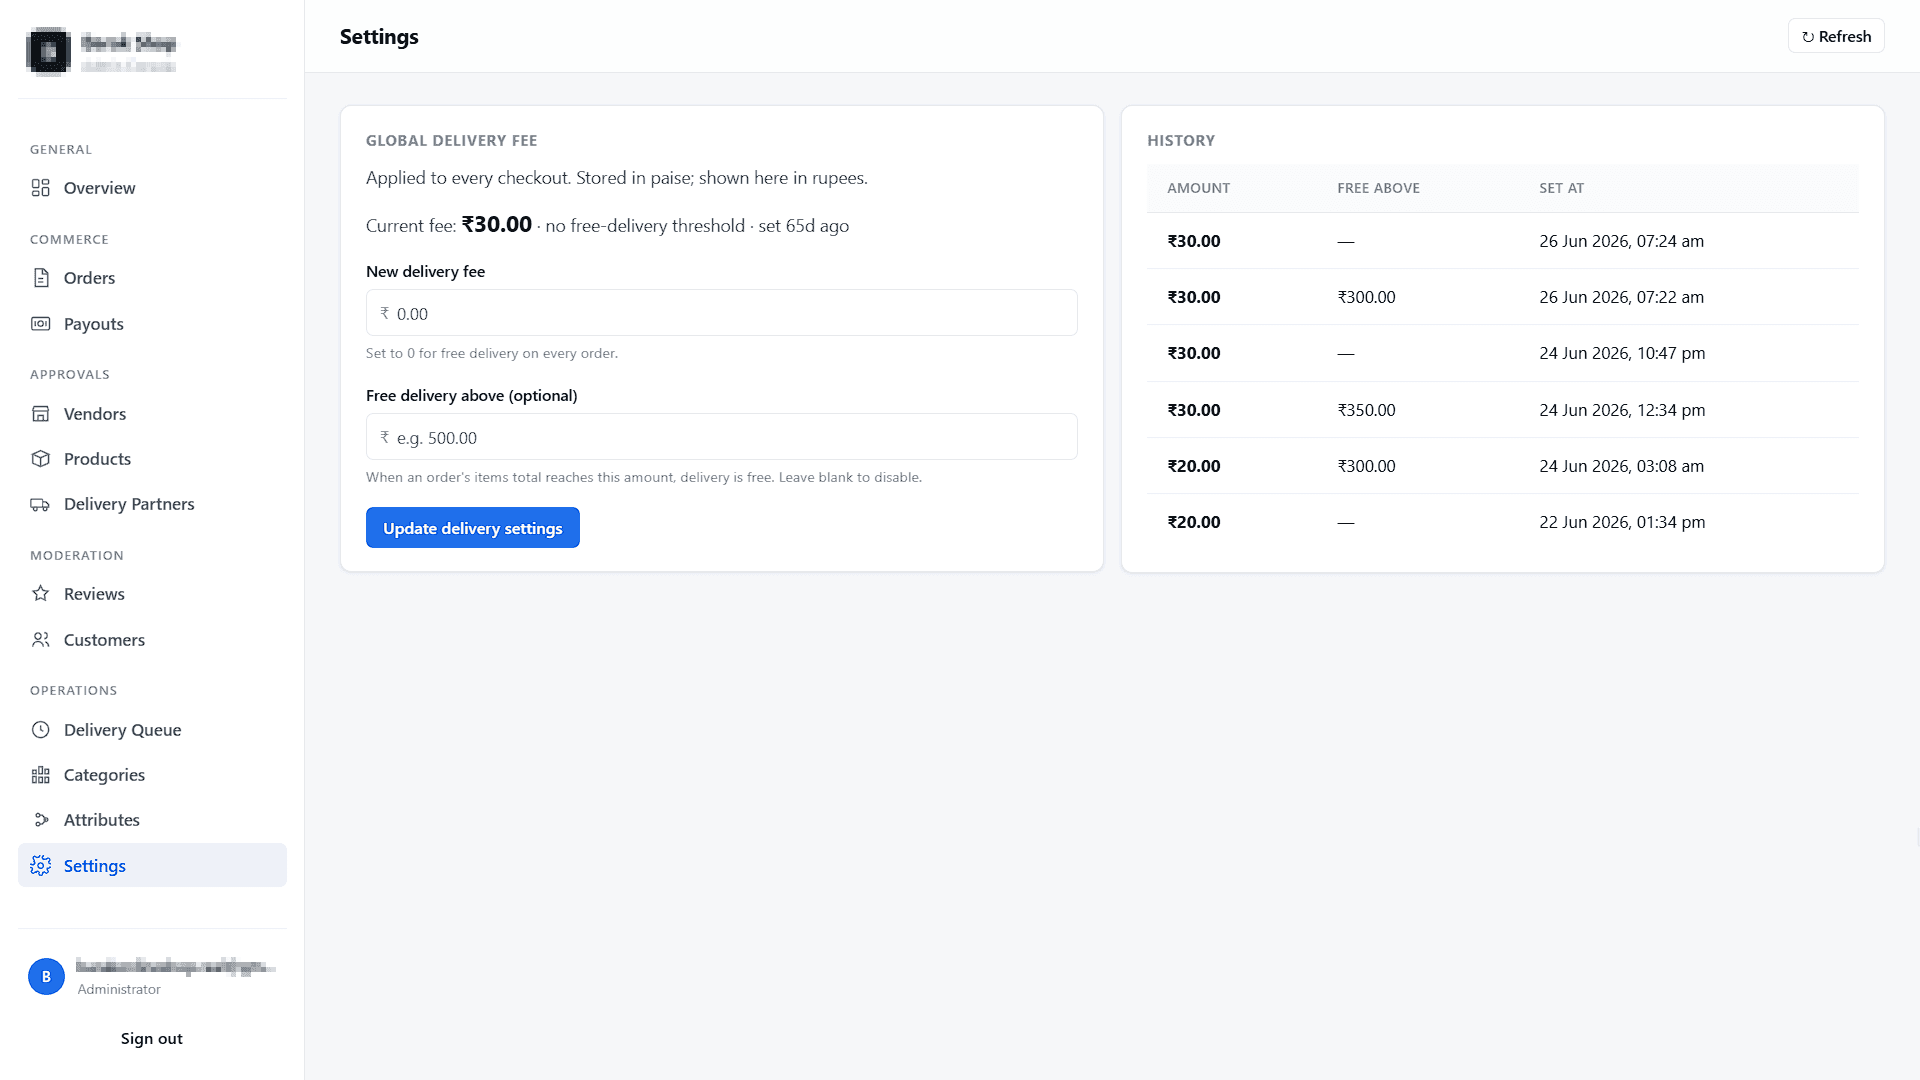This screenshot has height=1080, width=1920.
Task: Click the Products box icon
Action: (x=40, y=459)
